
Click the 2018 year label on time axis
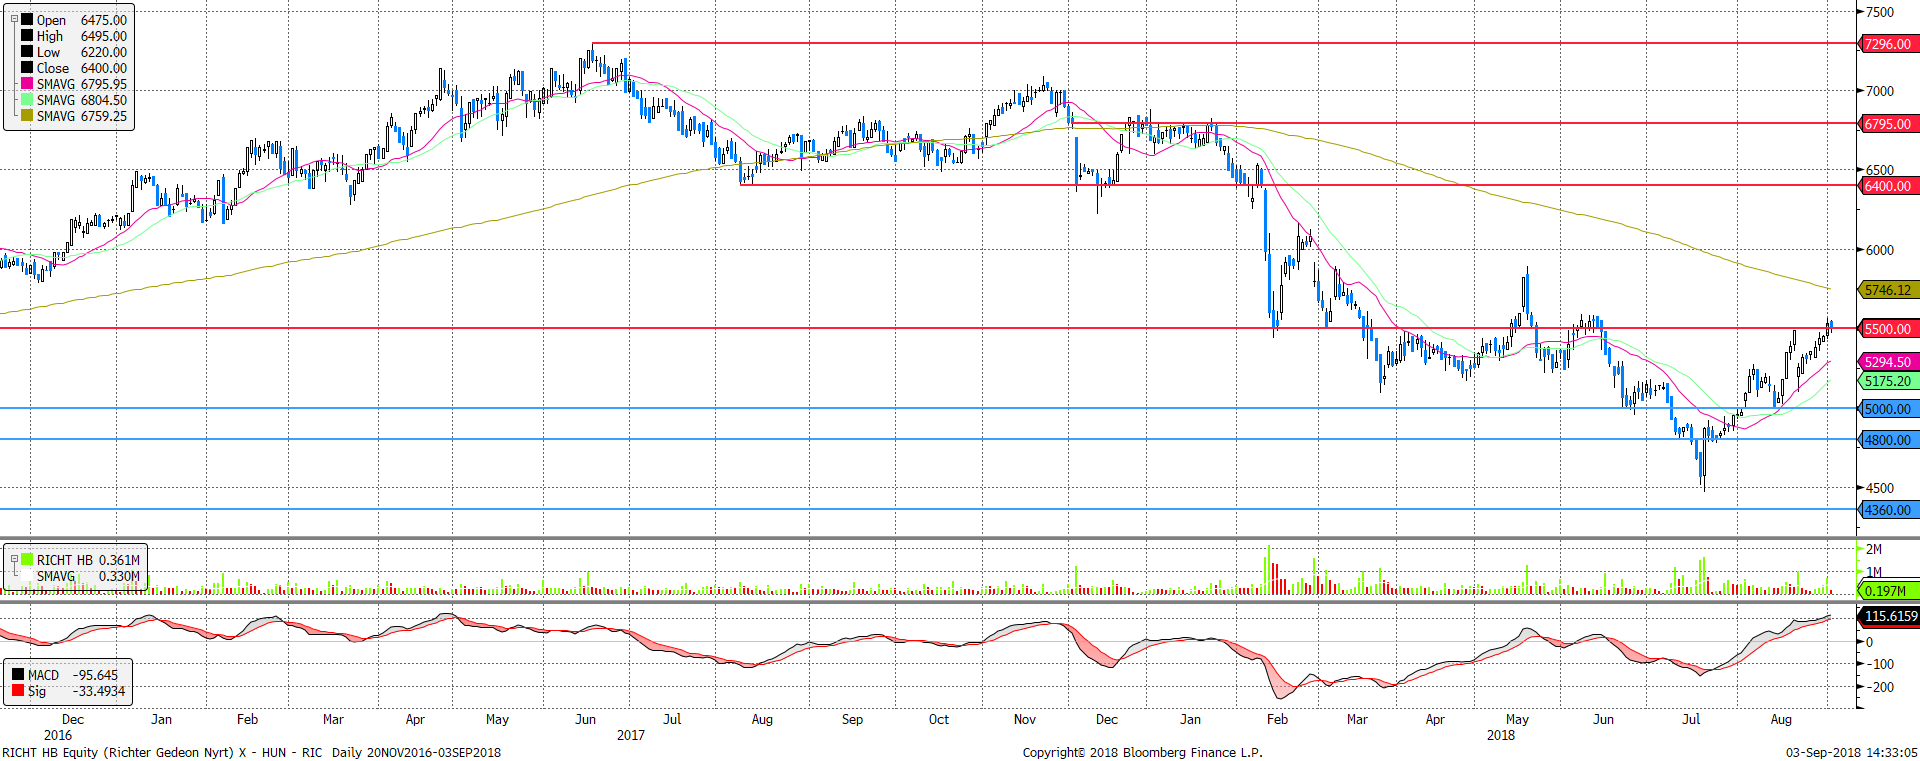point(1500,735)
